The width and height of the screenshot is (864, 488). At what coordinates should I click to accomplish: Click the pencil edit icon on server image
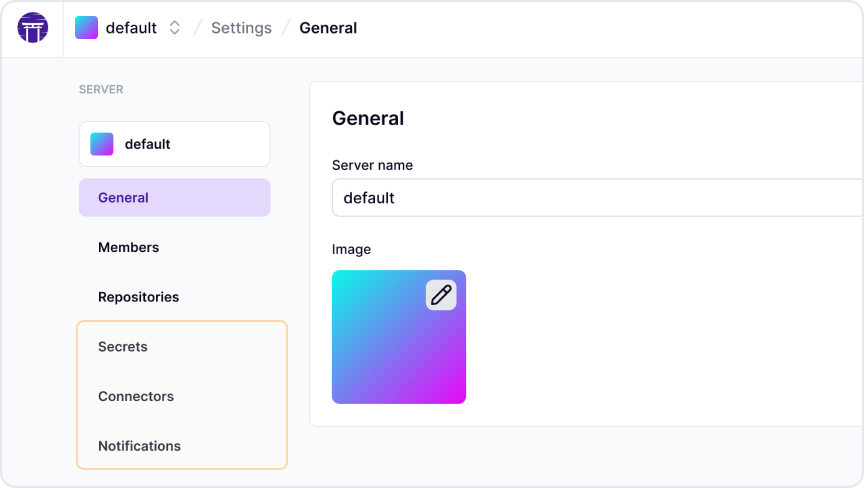[441, 295]
